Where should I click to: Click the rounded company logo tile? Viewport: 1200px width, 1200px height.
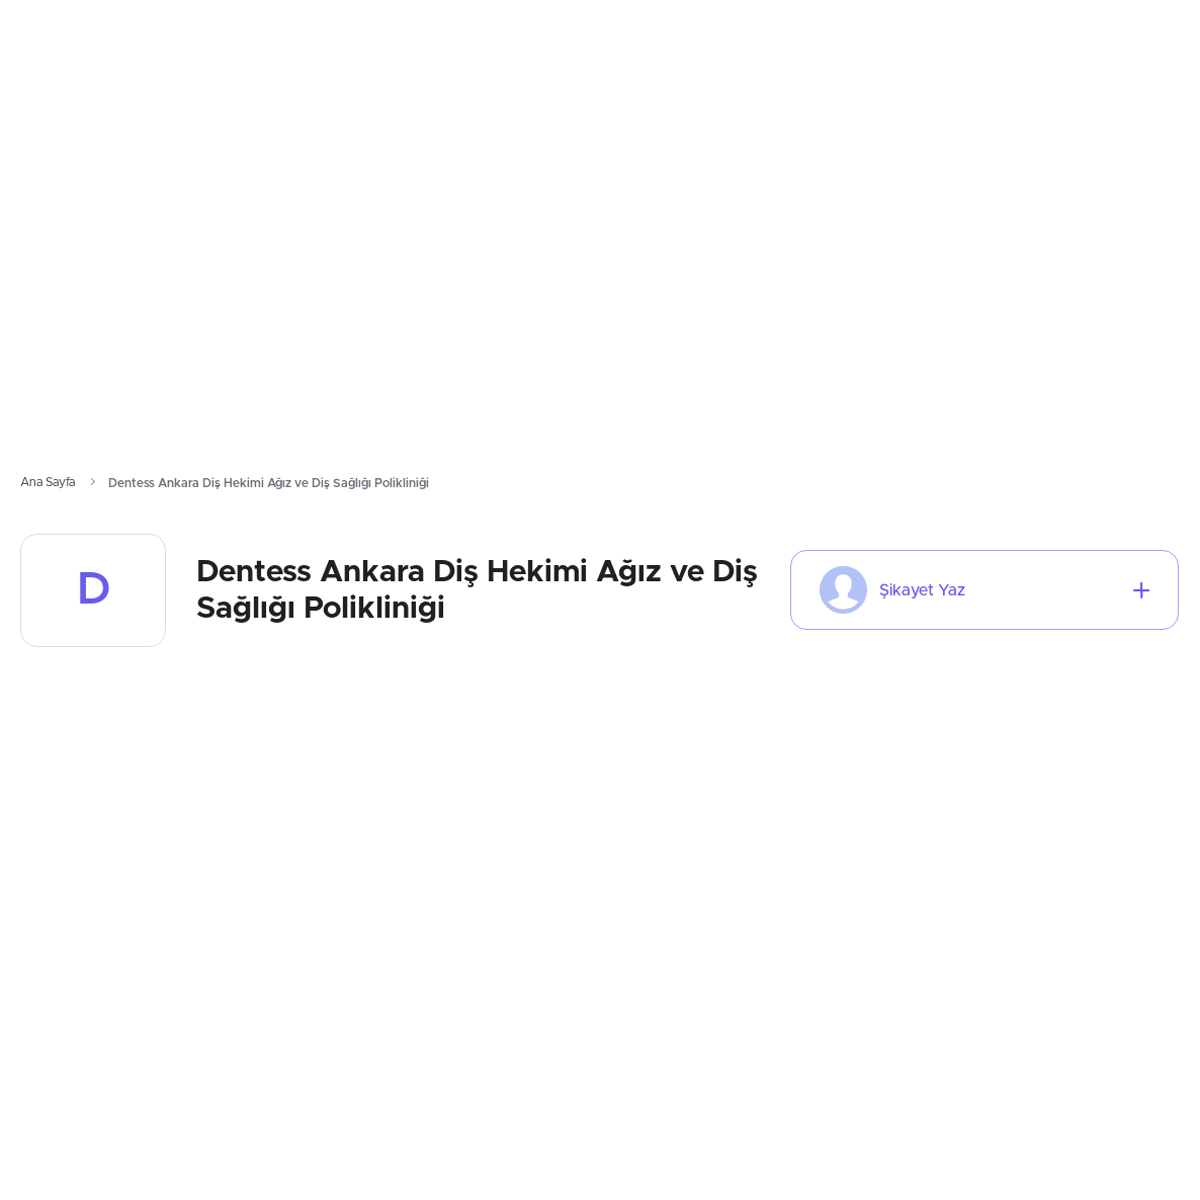tap(93, 590)
